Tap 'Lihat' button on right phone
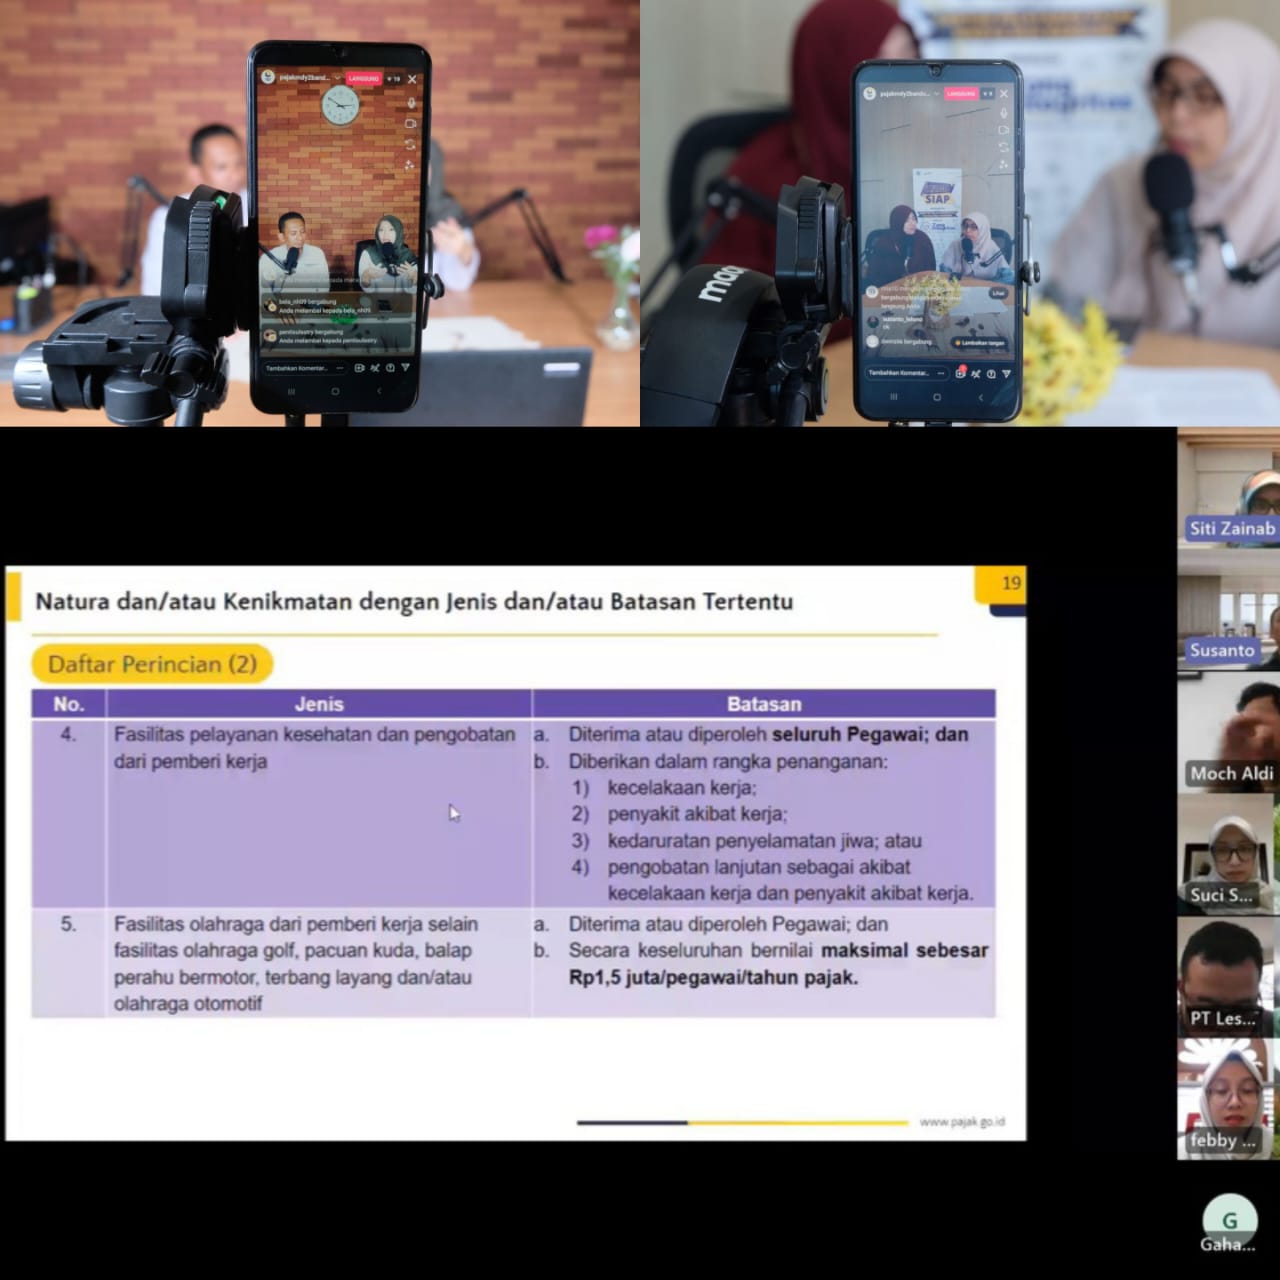The image size is (1280, 1280). click(x=997, y=293)
